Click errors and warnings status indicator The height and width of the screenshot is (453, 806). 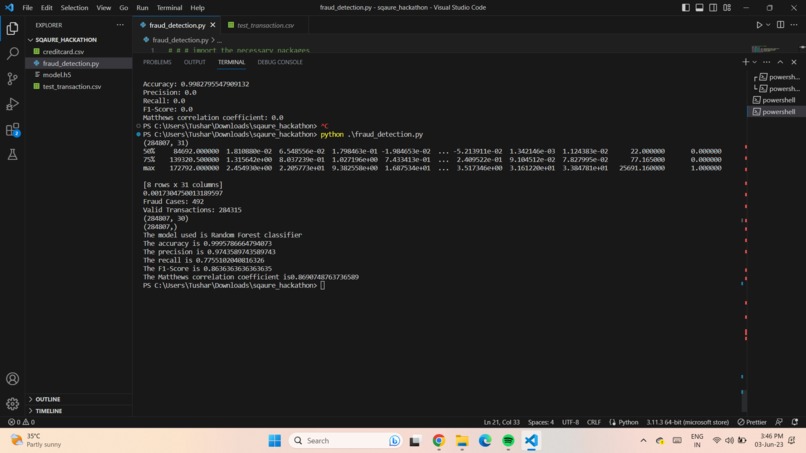click(x=21, y=422)
